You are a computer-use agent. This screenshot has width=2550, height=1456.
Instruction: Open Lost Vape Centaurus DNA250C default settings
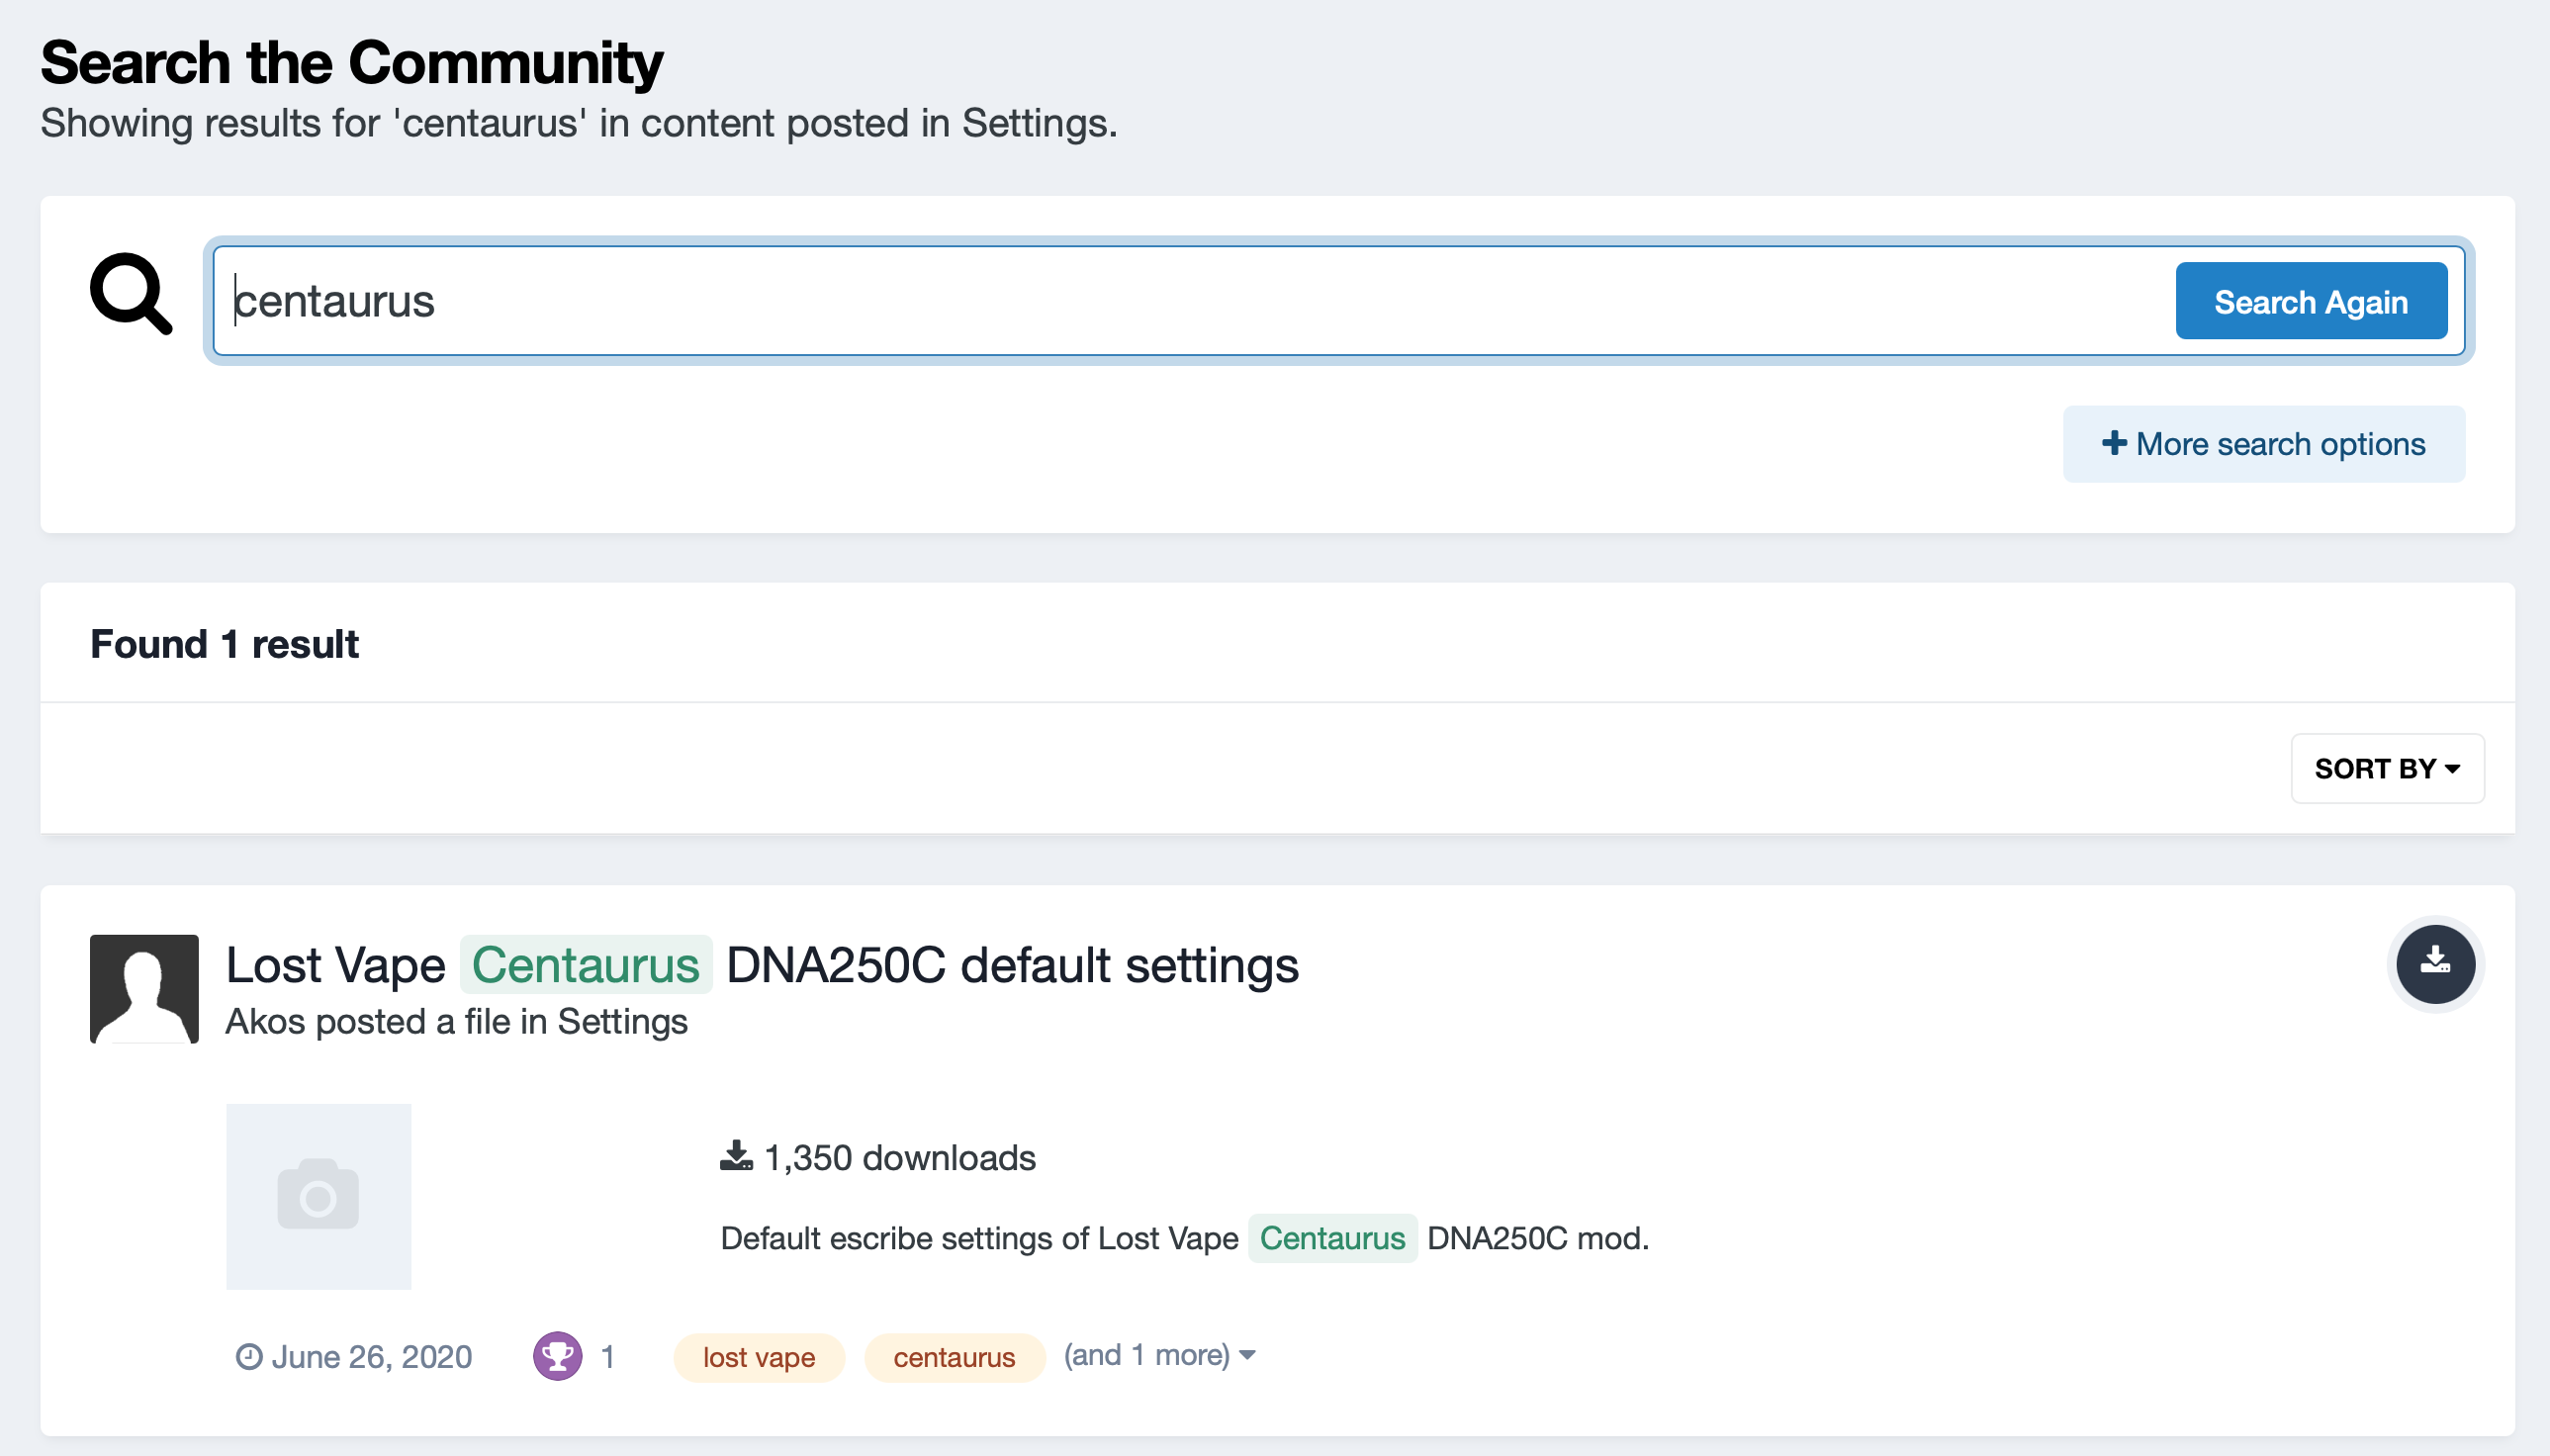(762, 965)
